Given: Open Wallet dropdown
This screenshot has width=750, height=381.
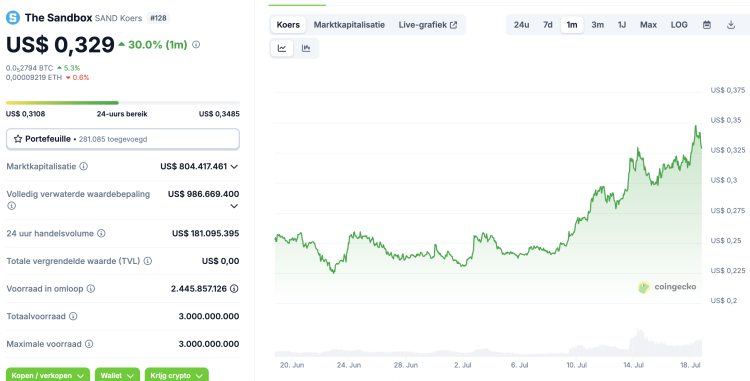Looking at the screenshot, I should [117, 375].
